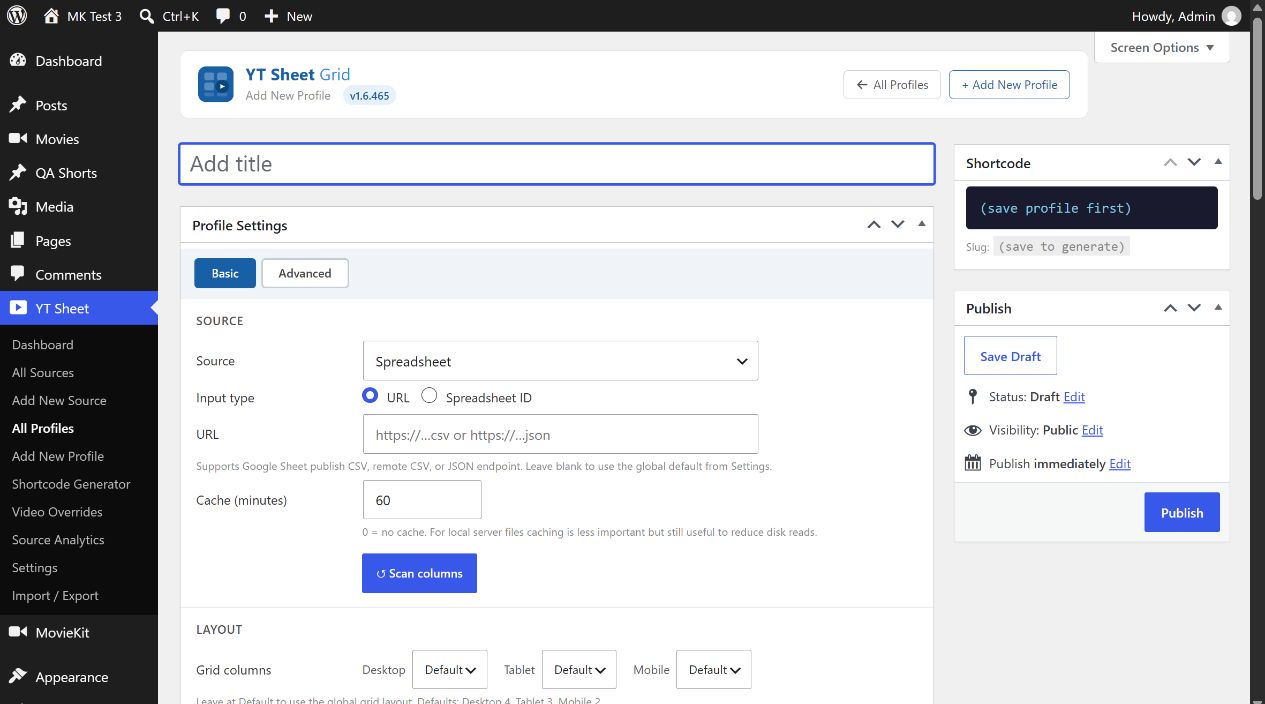Open the Tablet grid columns dropdown
Viewport: 1265px width, 704px height.
[x=579, y=670]
